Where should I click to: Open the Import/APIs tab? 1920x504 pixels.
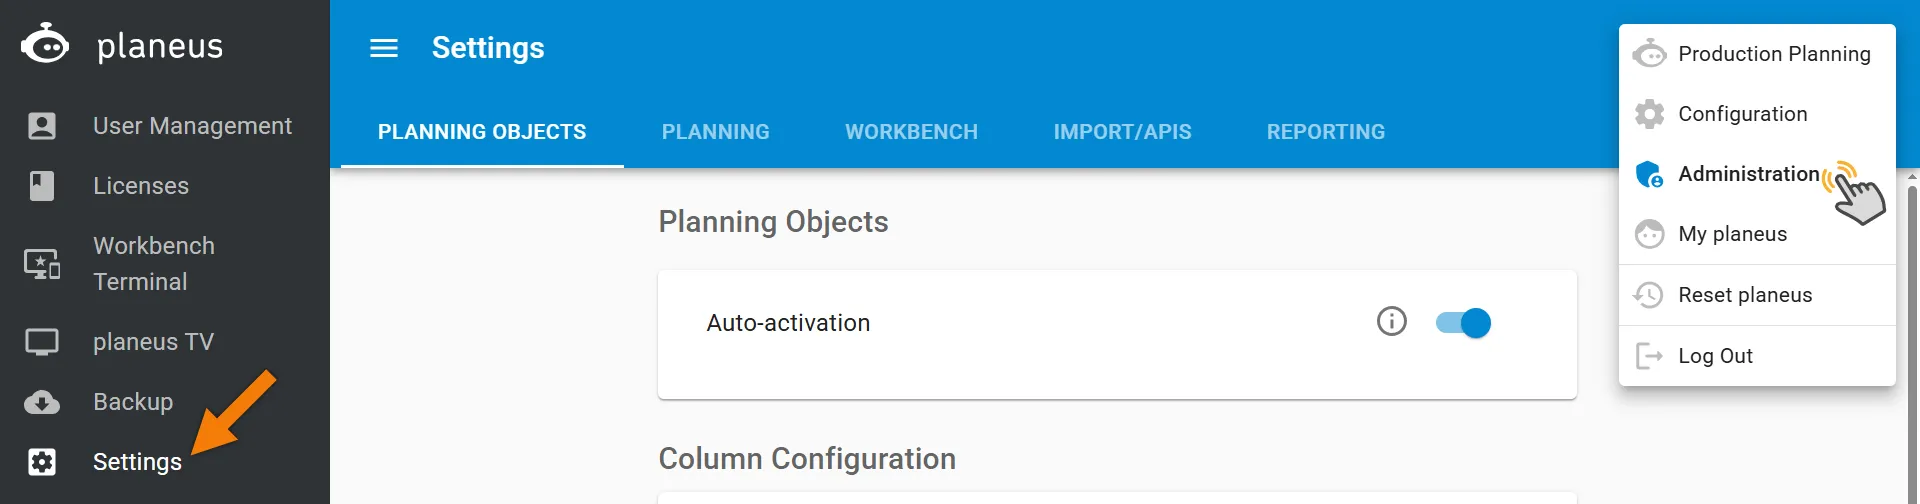pyautogui.click(x=1123, y=132)
